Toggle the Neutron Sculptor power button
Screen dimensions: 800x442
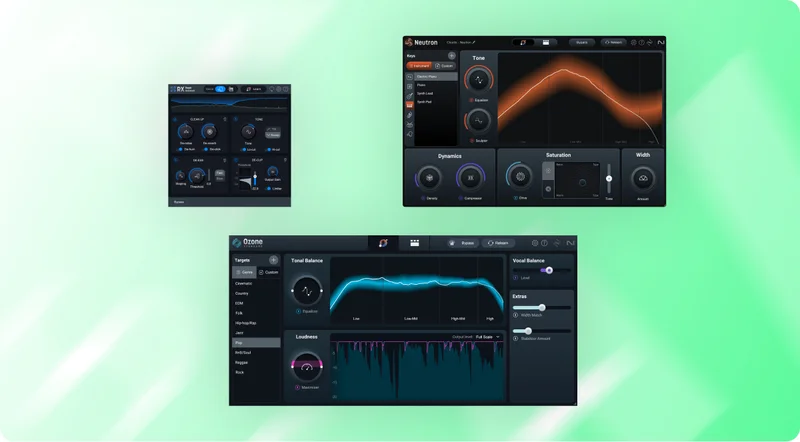click(x=471, y=141)
